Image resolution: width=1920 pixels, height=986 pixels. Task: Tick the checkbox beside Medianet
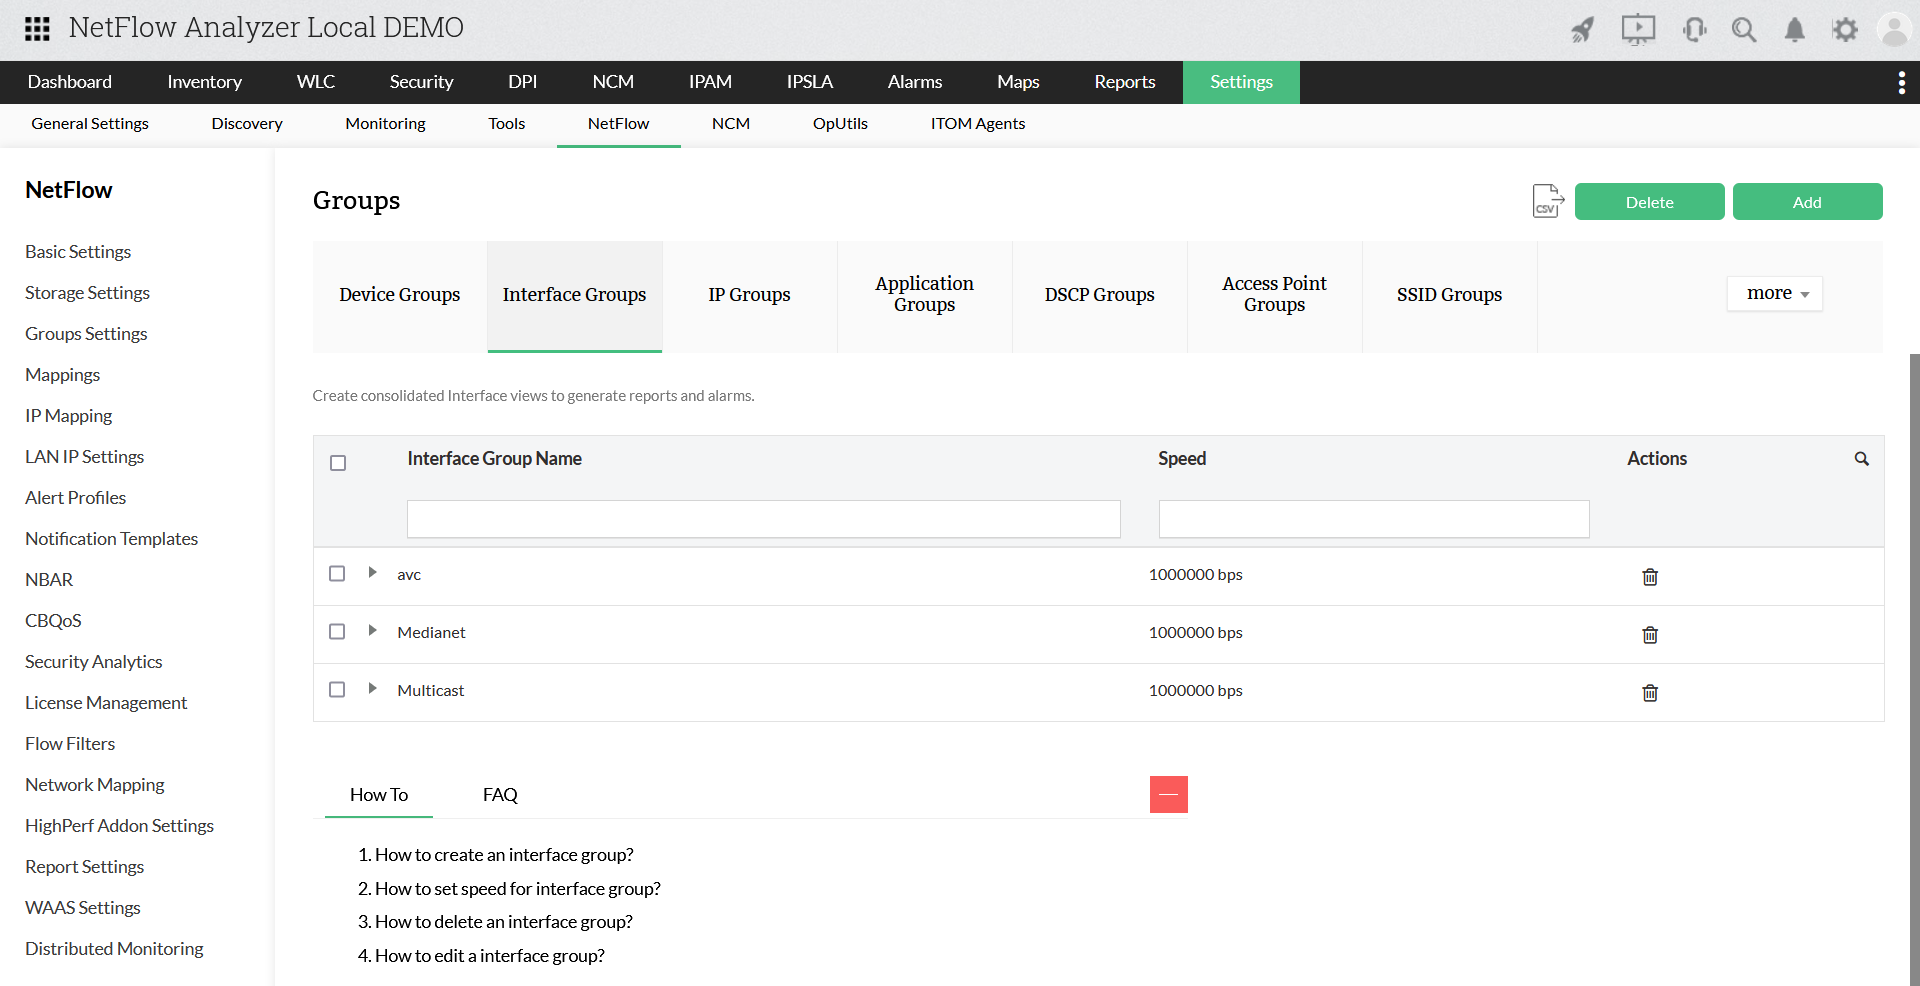pos(337,631)
